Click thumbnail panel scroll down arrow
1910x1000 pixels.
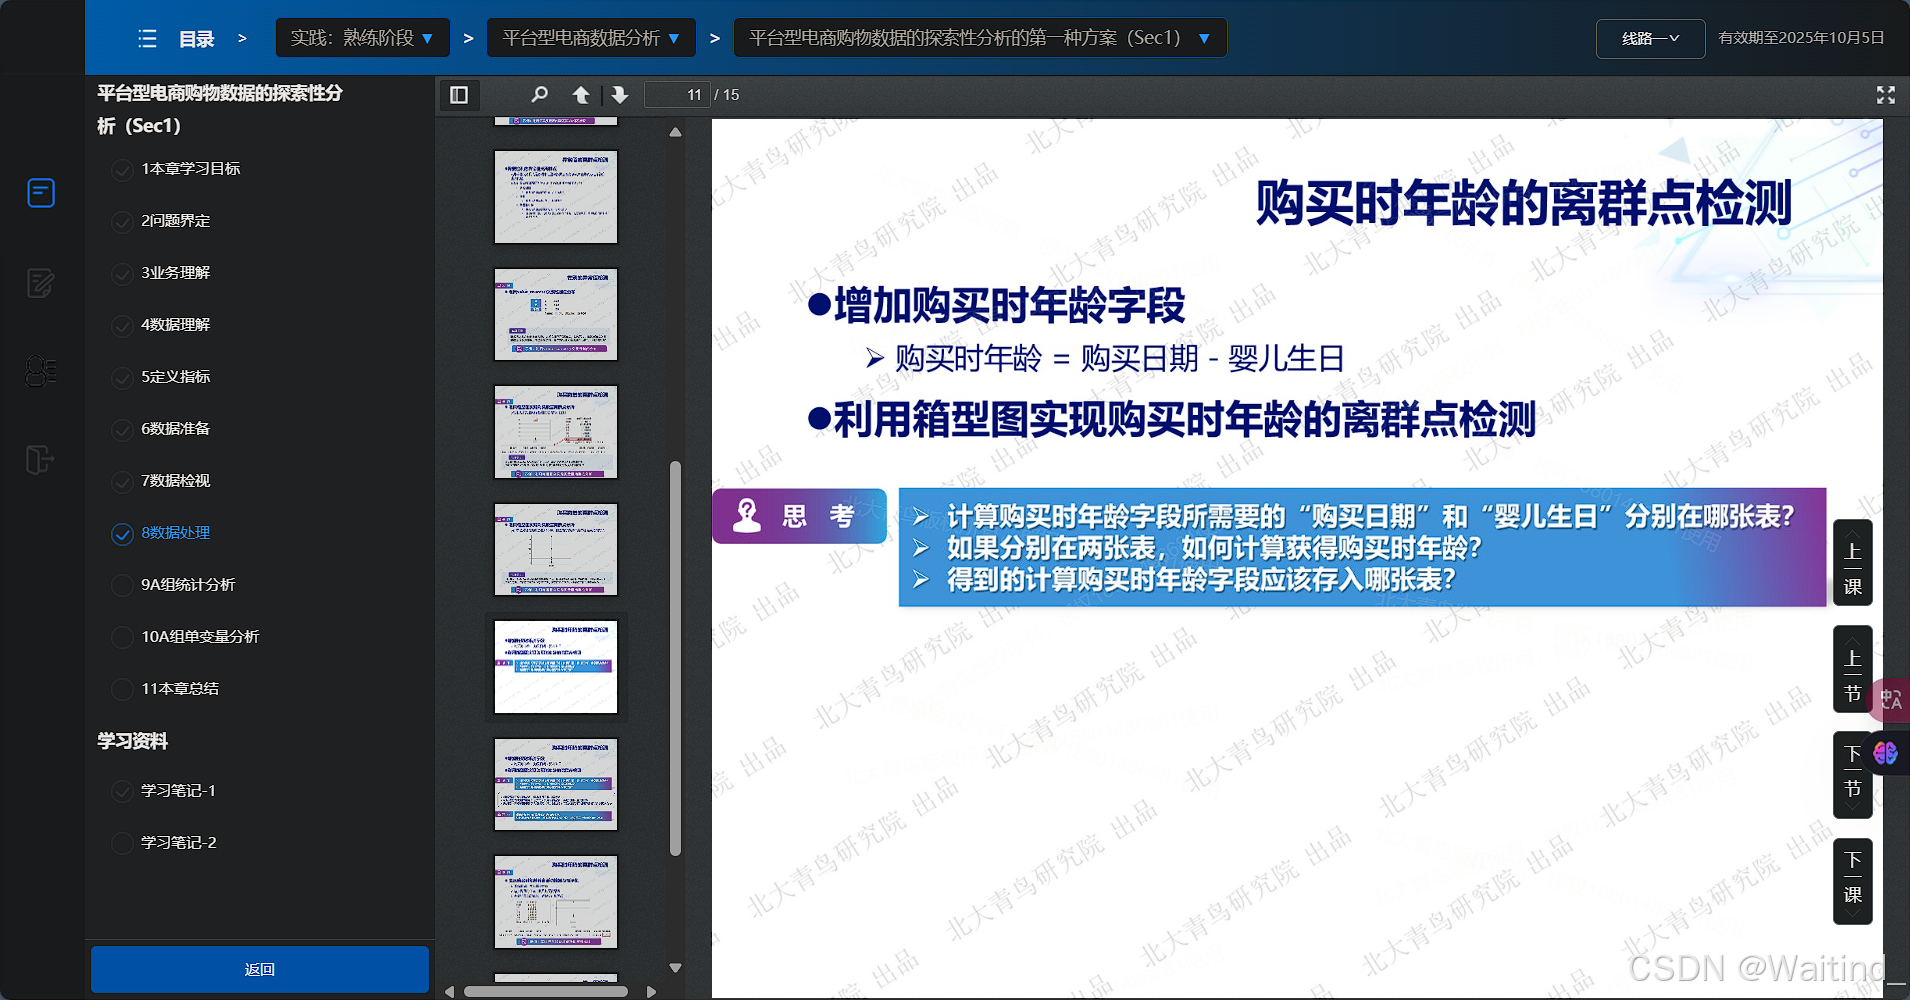click(x=675, y=968)
